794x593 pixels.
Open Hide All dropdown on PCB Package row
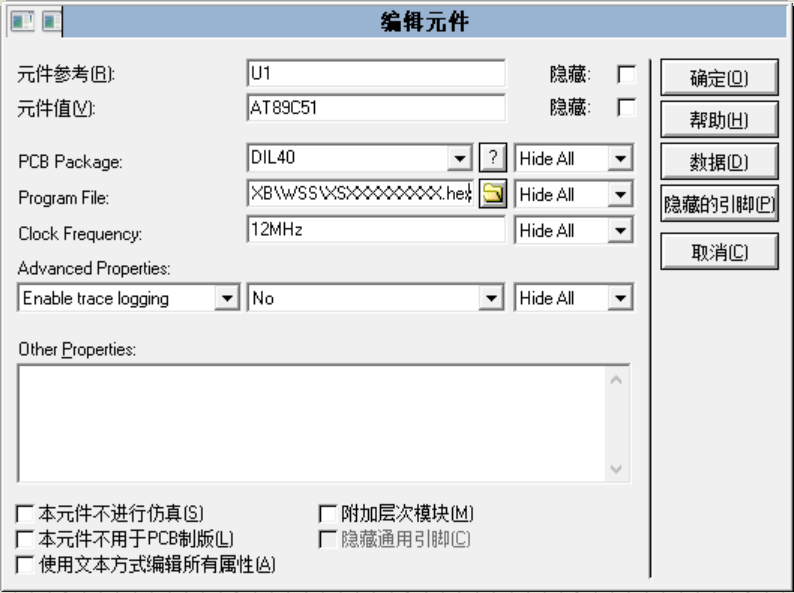620,159
